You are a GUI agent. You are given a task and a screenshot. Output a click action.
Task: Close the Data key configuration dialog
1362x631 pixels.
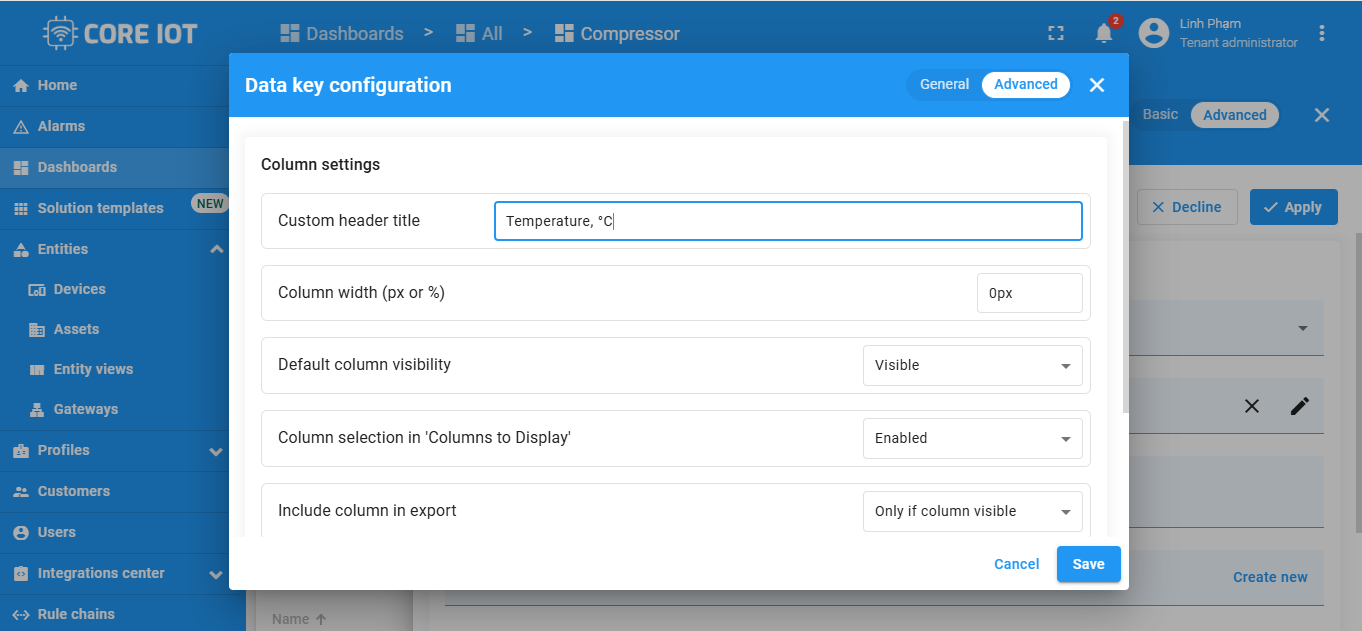click(x=1097, y=85)
